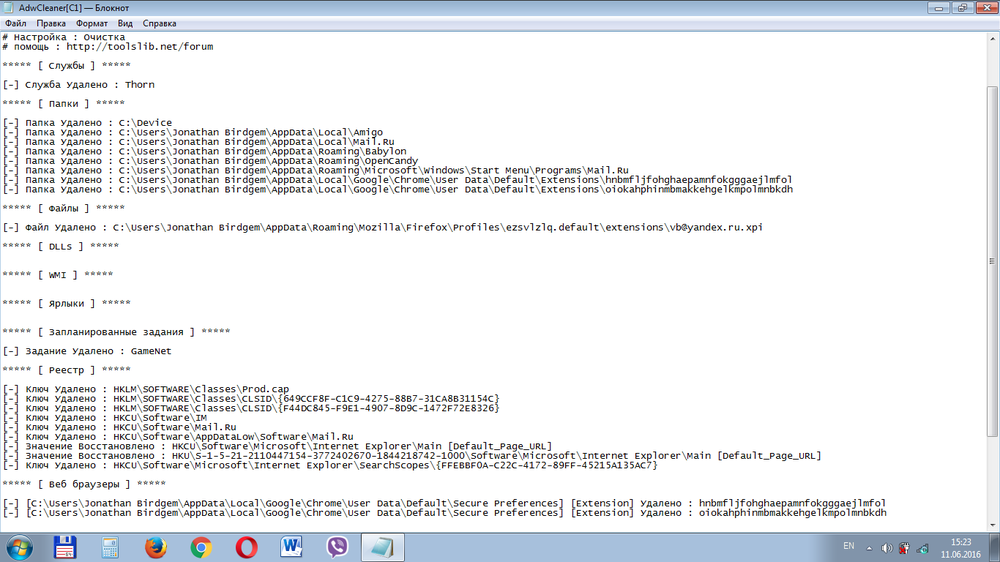This screenshot has height=562, width=1000.
Task: Click the '[ Ярлыки ]' section header
Action: pyautogui.click(x=66, y=304)
